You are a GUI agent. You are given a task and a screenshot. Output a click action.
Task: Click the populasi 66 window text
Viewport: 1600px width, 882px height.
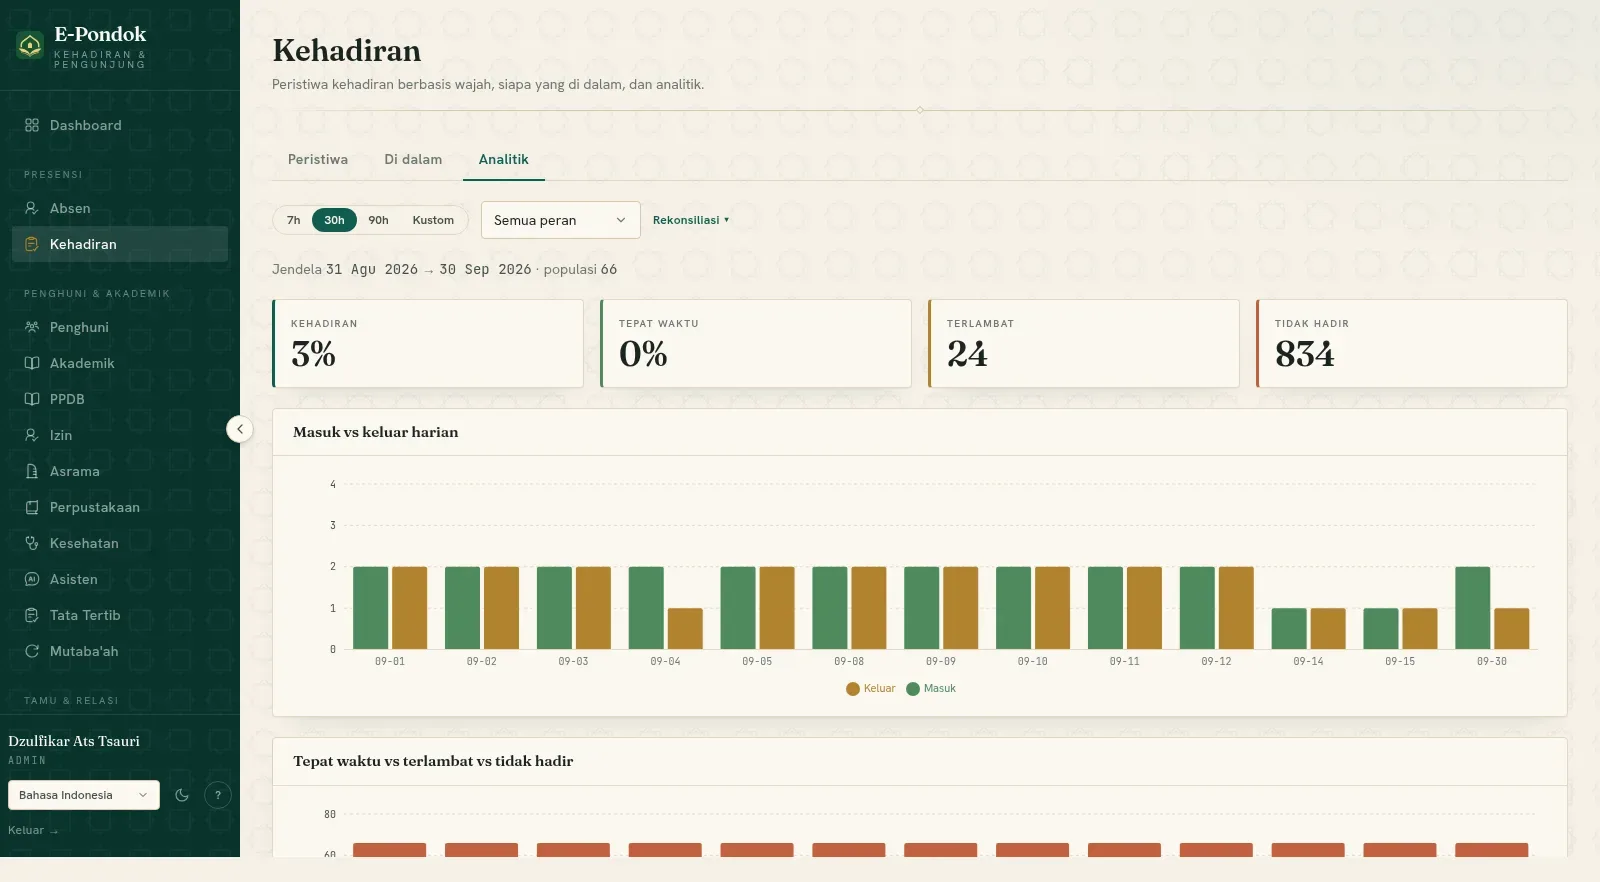[580, 269]
